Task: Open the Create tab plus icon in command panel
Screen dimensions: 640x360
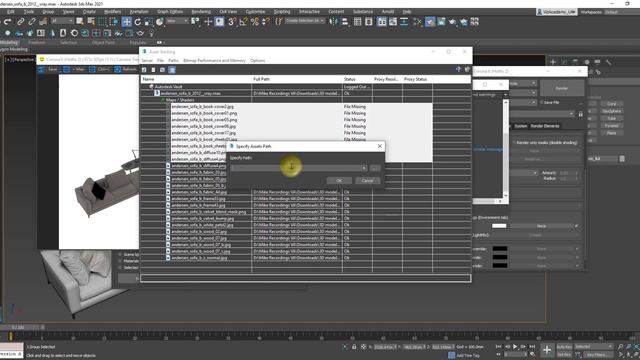Action: click(x=553, y=62)
